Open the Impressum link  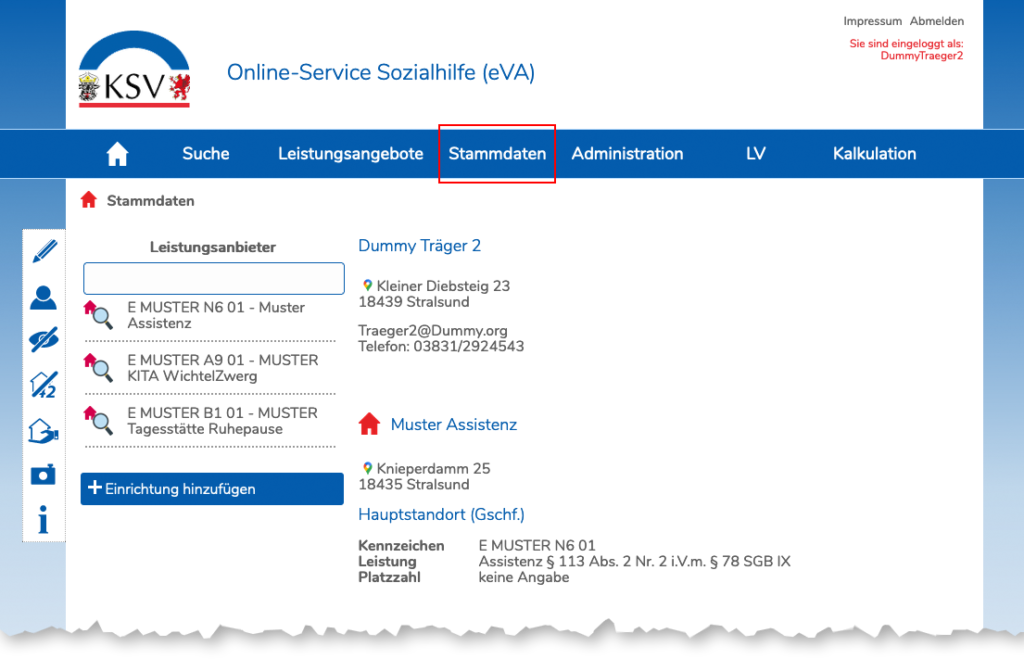click(x=872, y=21)
